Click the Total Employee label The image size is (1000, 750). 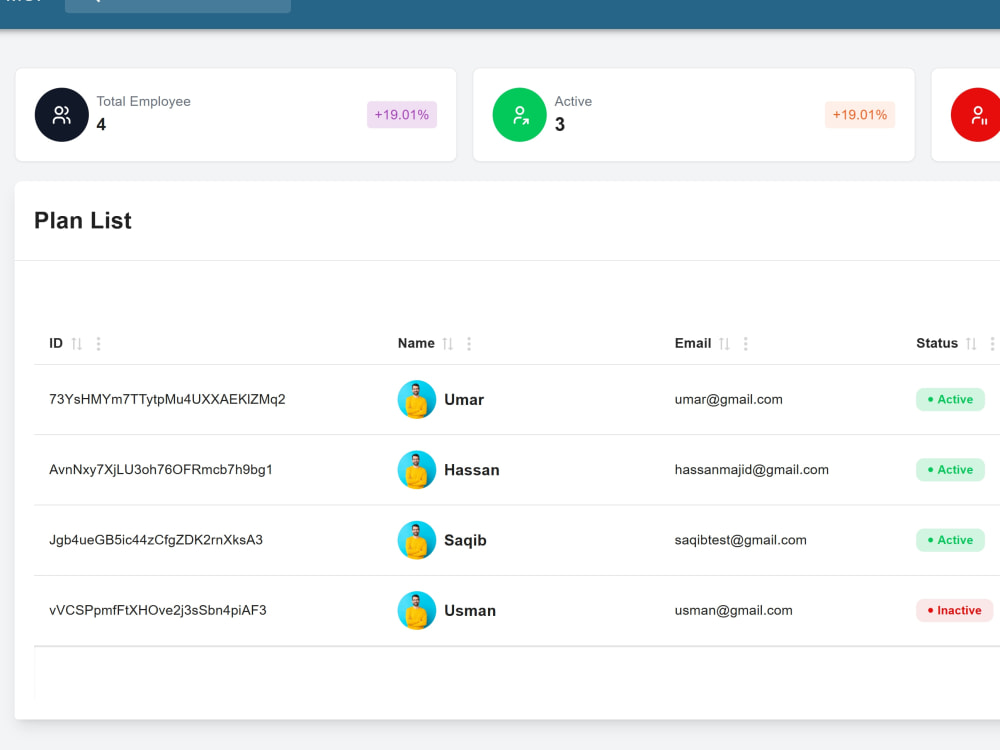pyautogui.click(x=143, y=101)
